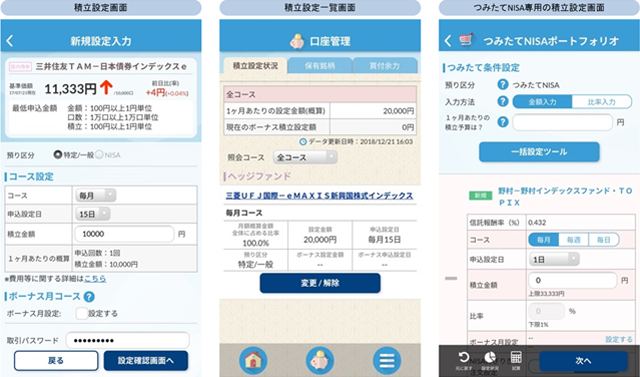Click 積立金額 field containing 10000
Image resolution: width=640 pixels, height=377 pixels.
(x=124, y=234)
